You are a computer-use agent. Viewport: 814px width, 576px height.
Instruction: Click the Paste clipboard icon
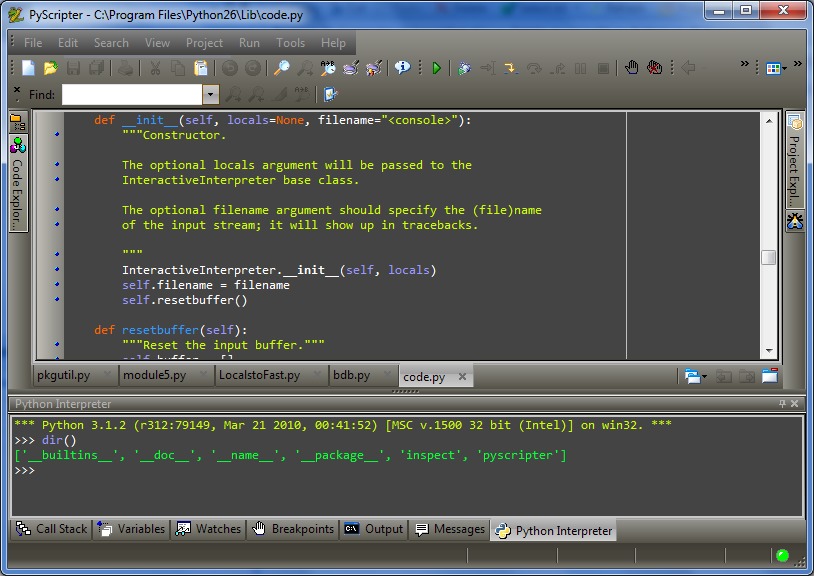(200, 68)
